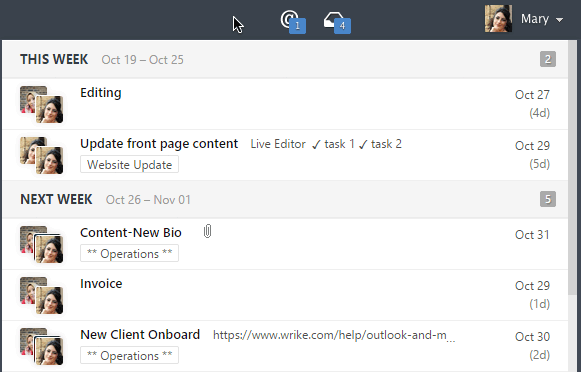
Task: Click the Mary username label
Action: 535,19
